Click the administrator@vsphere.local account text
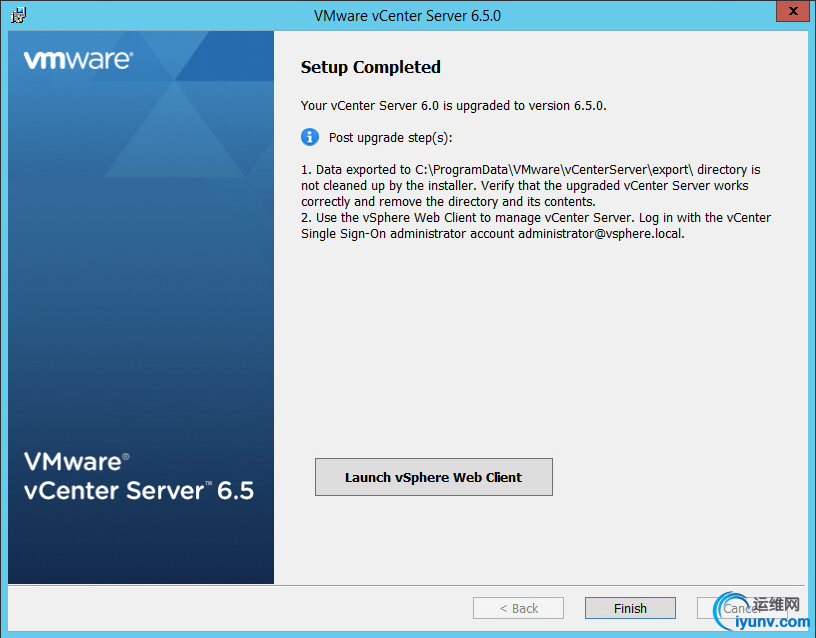Image resolution: width=816 pixels, height=638 pixels. point(601,234)
